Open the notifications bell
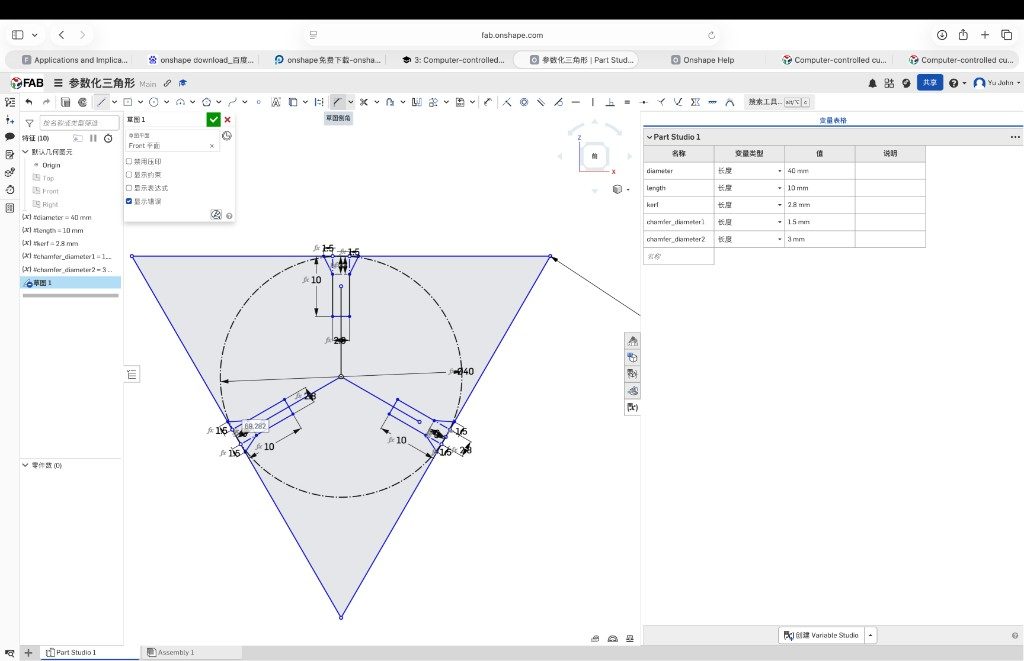1024x661 pixels. (872, 83)
